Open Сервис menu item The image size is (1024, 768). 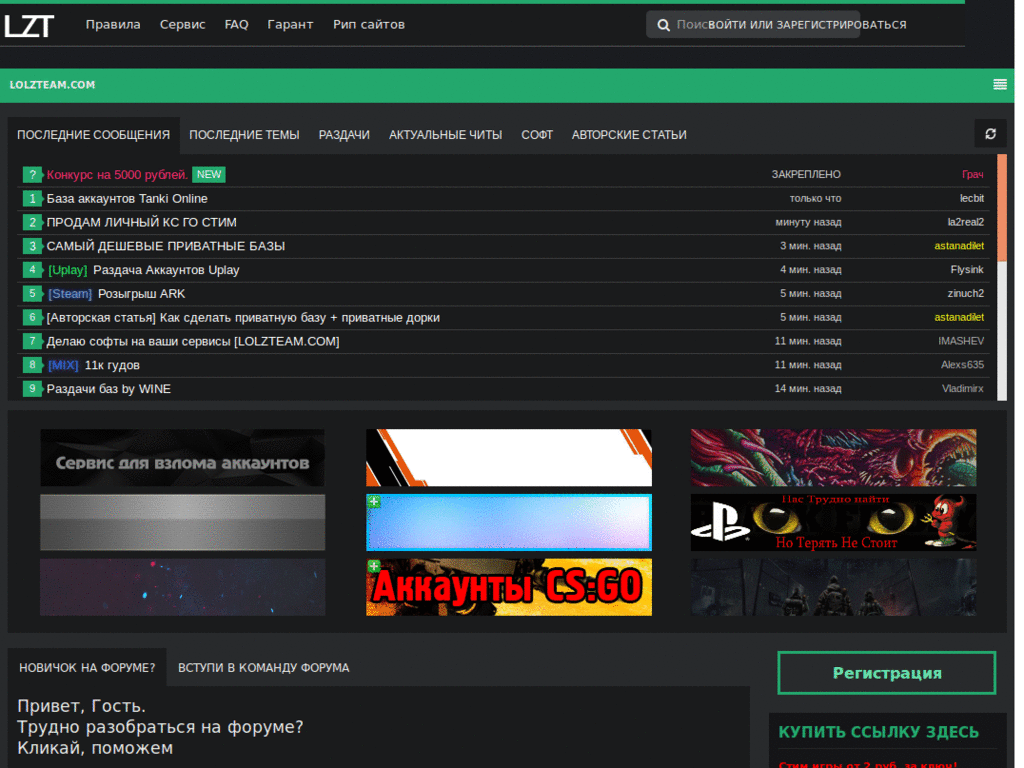click(x=183, y=25)
